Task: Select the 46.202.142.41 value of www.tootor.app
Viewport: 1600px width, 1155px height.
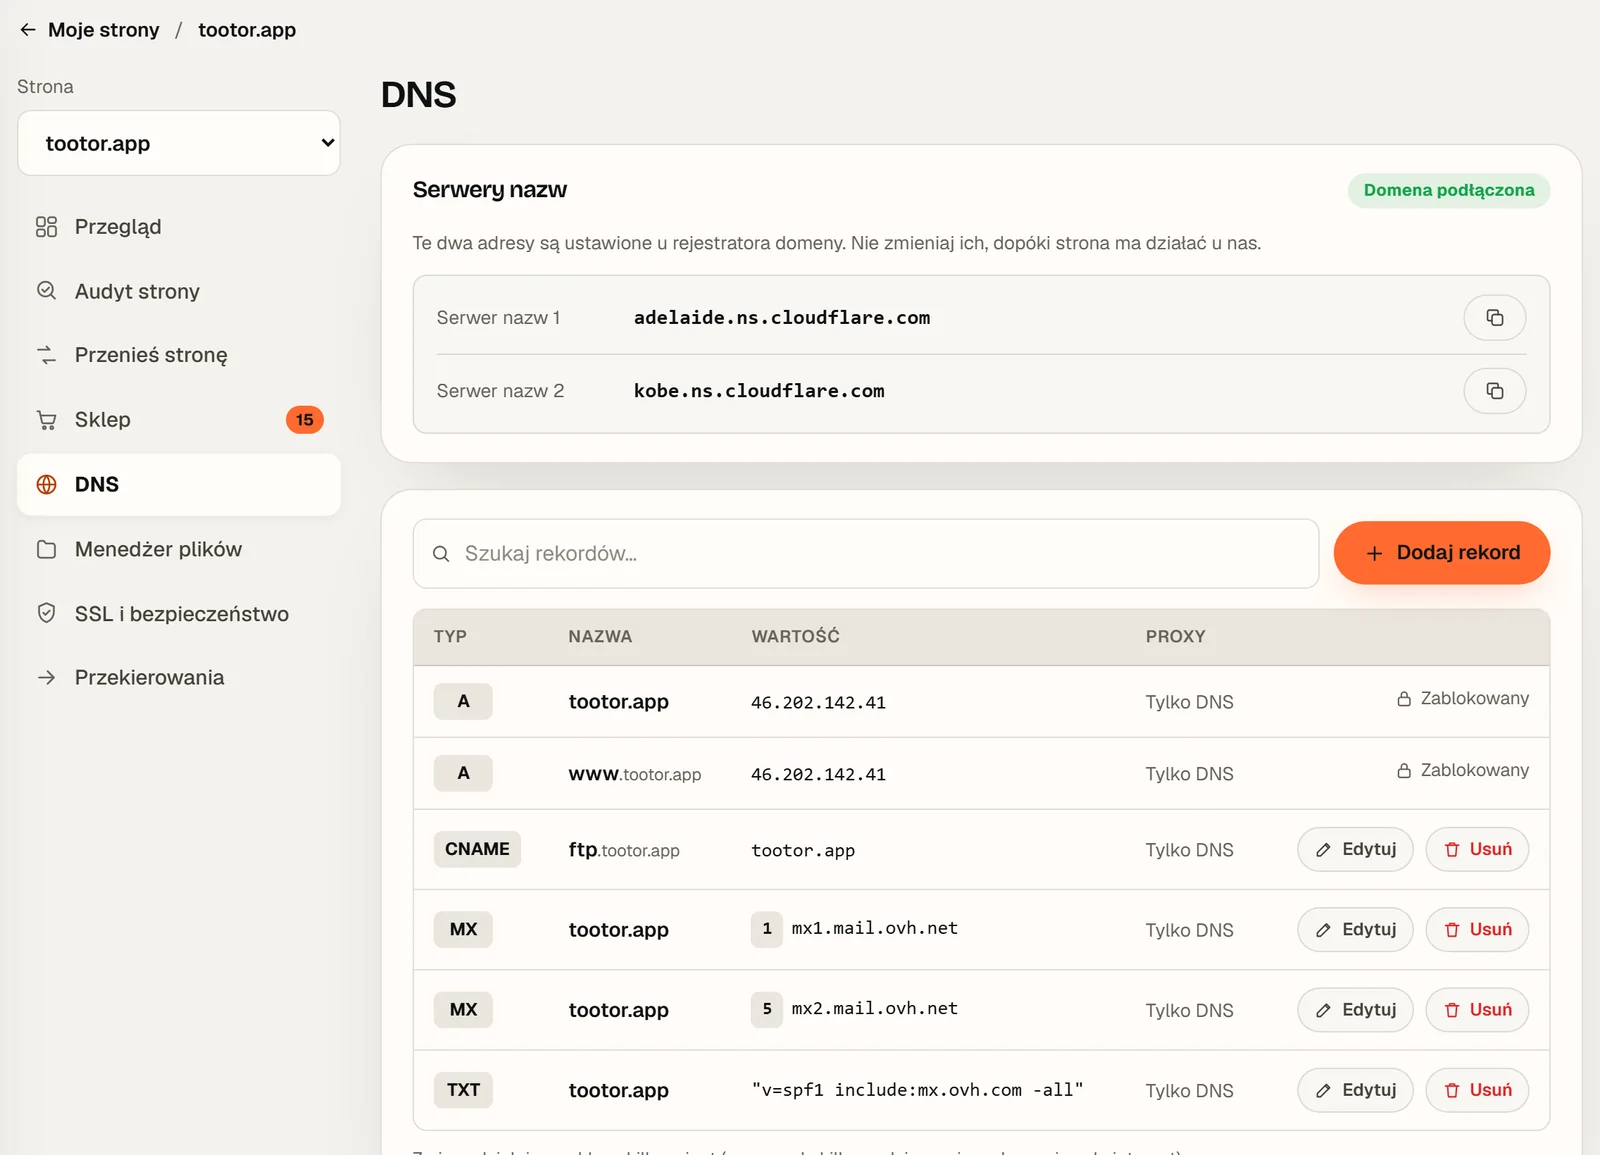Action: (818, 774)
